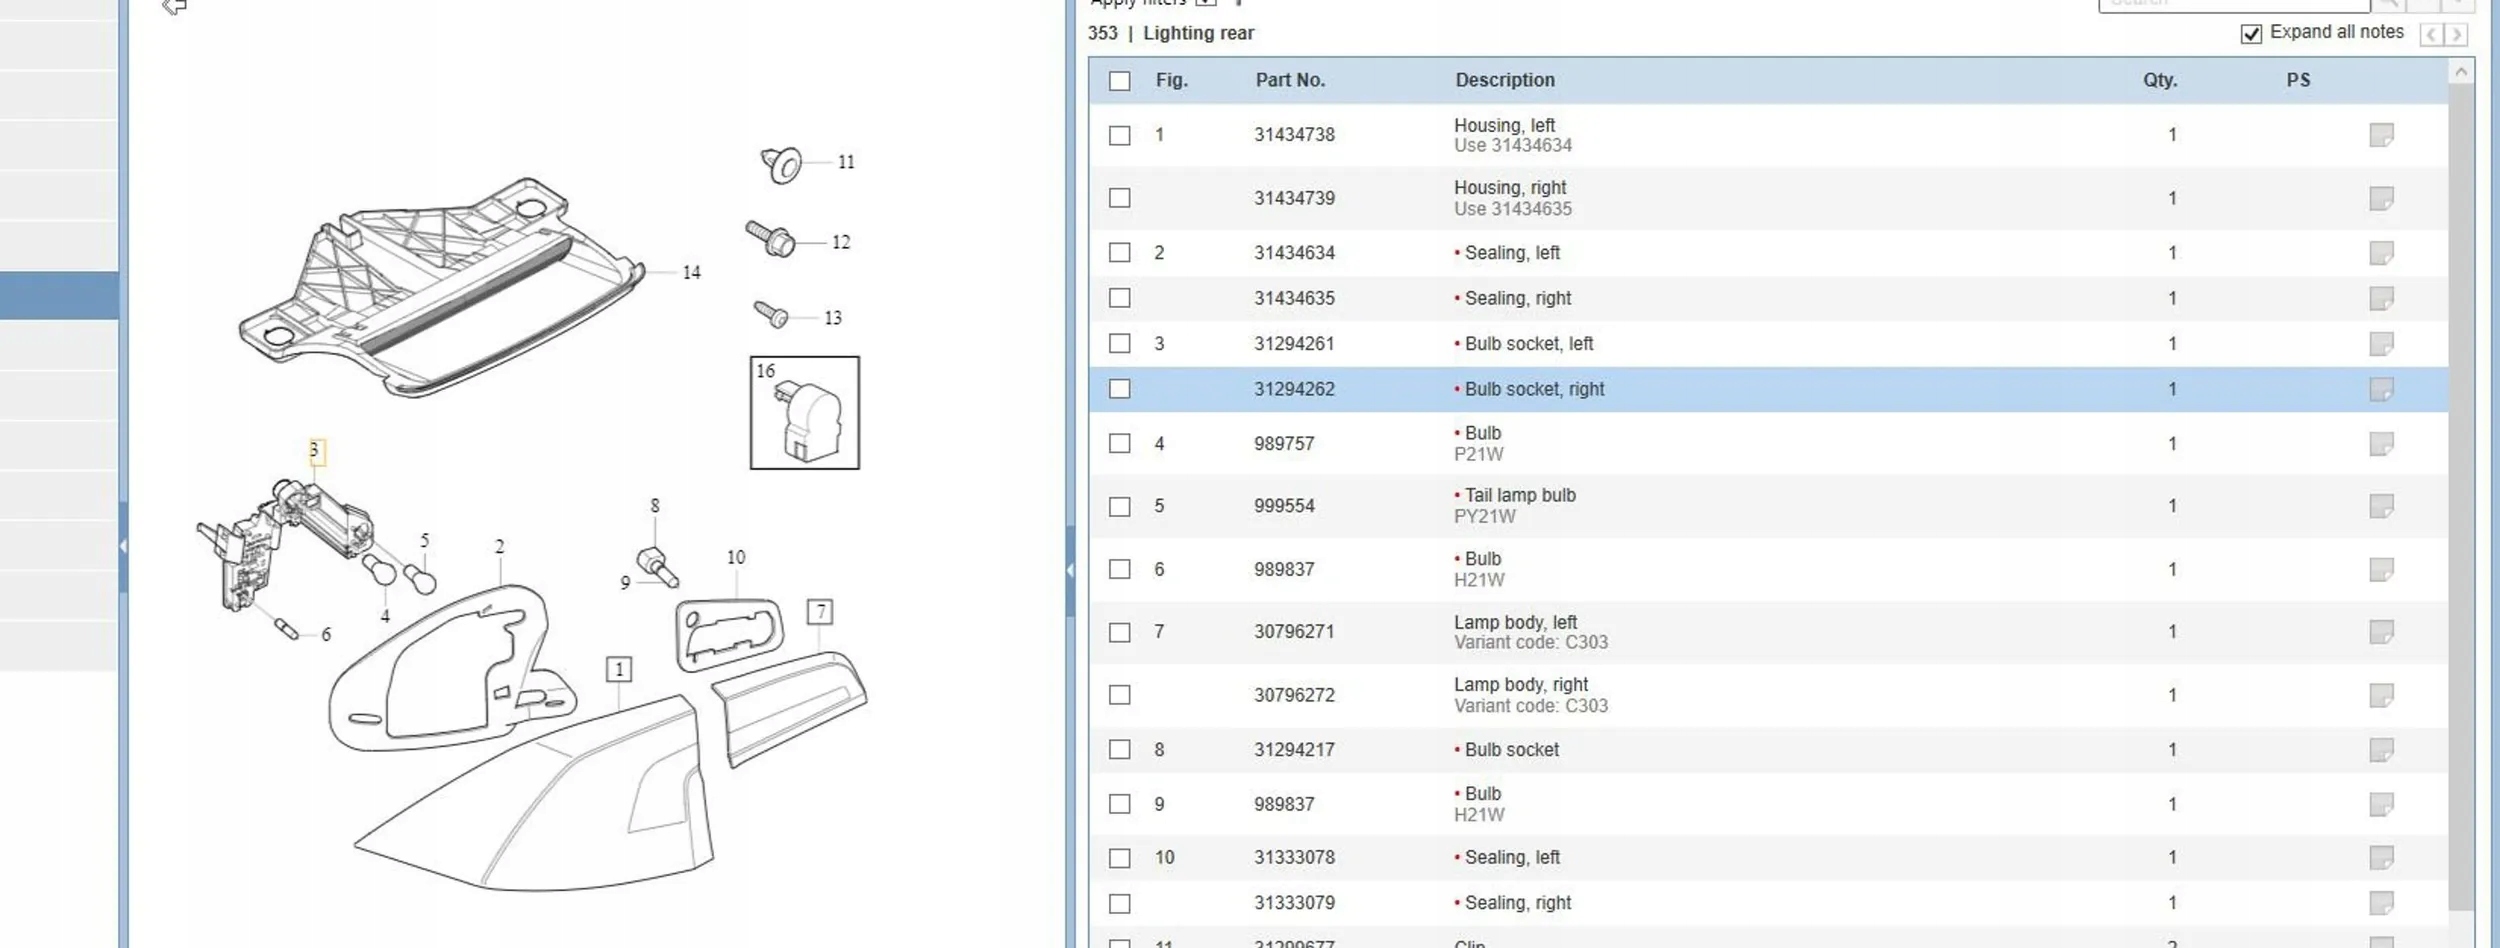Tick checkbox for Tail lamp bulb 999554
Image resolution: width=2500 pixels, height=948 pixels.
coord(1120,506)
